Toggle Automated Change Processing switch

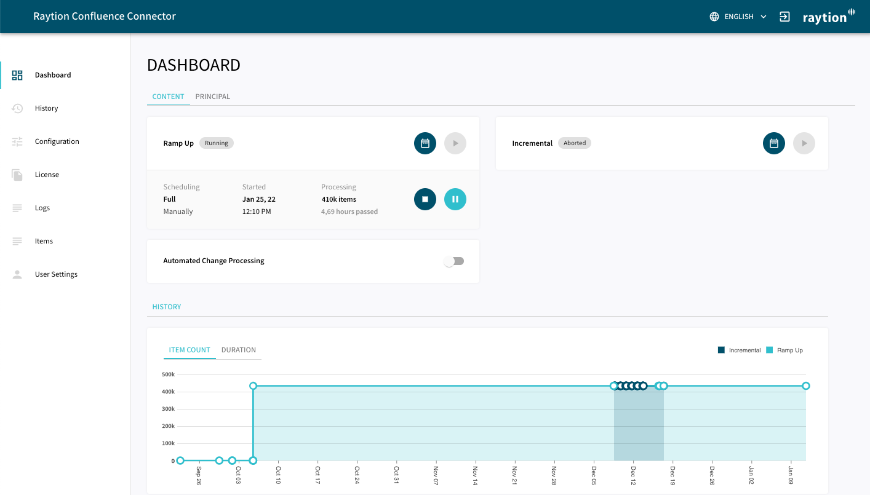pyautogui.click(x=454, y=261)
